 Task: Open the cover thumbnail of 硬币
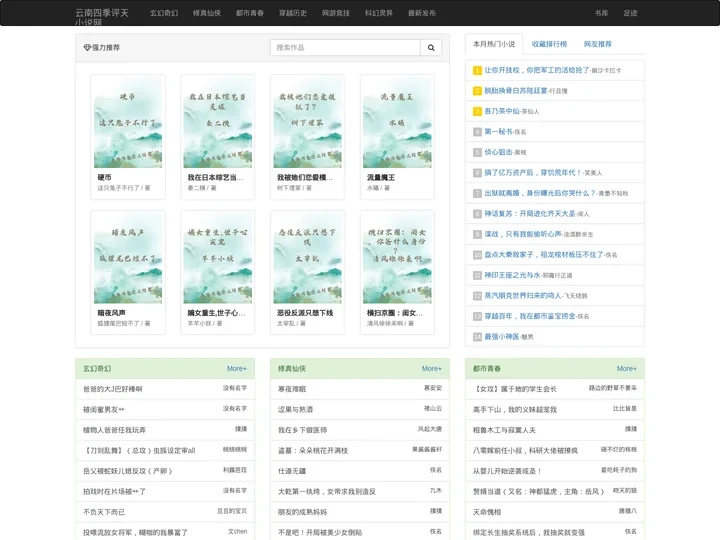pyautogui.click(x=128, y=123)
